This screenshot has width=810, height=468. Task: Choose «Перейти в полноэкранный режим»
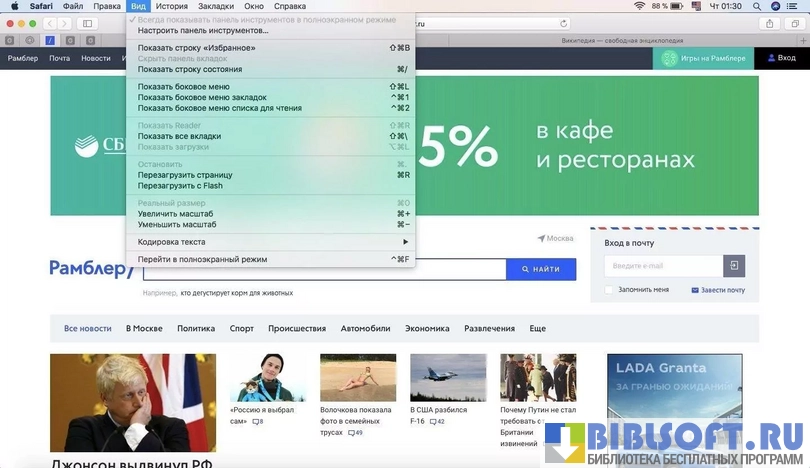tap(202, 259)
